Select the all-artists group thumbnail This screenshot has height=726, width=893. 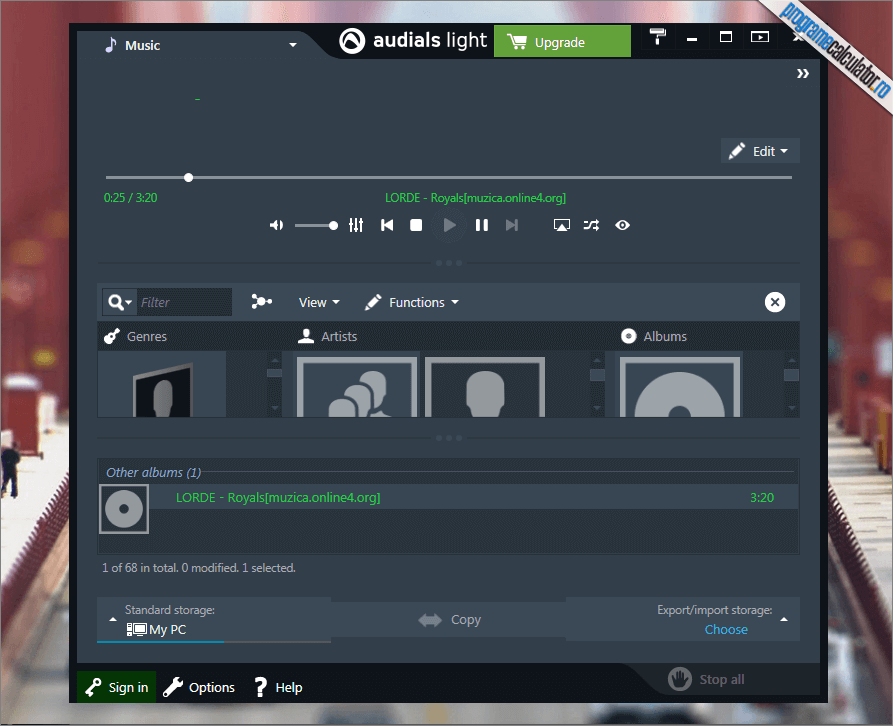[x=357, y=387]
